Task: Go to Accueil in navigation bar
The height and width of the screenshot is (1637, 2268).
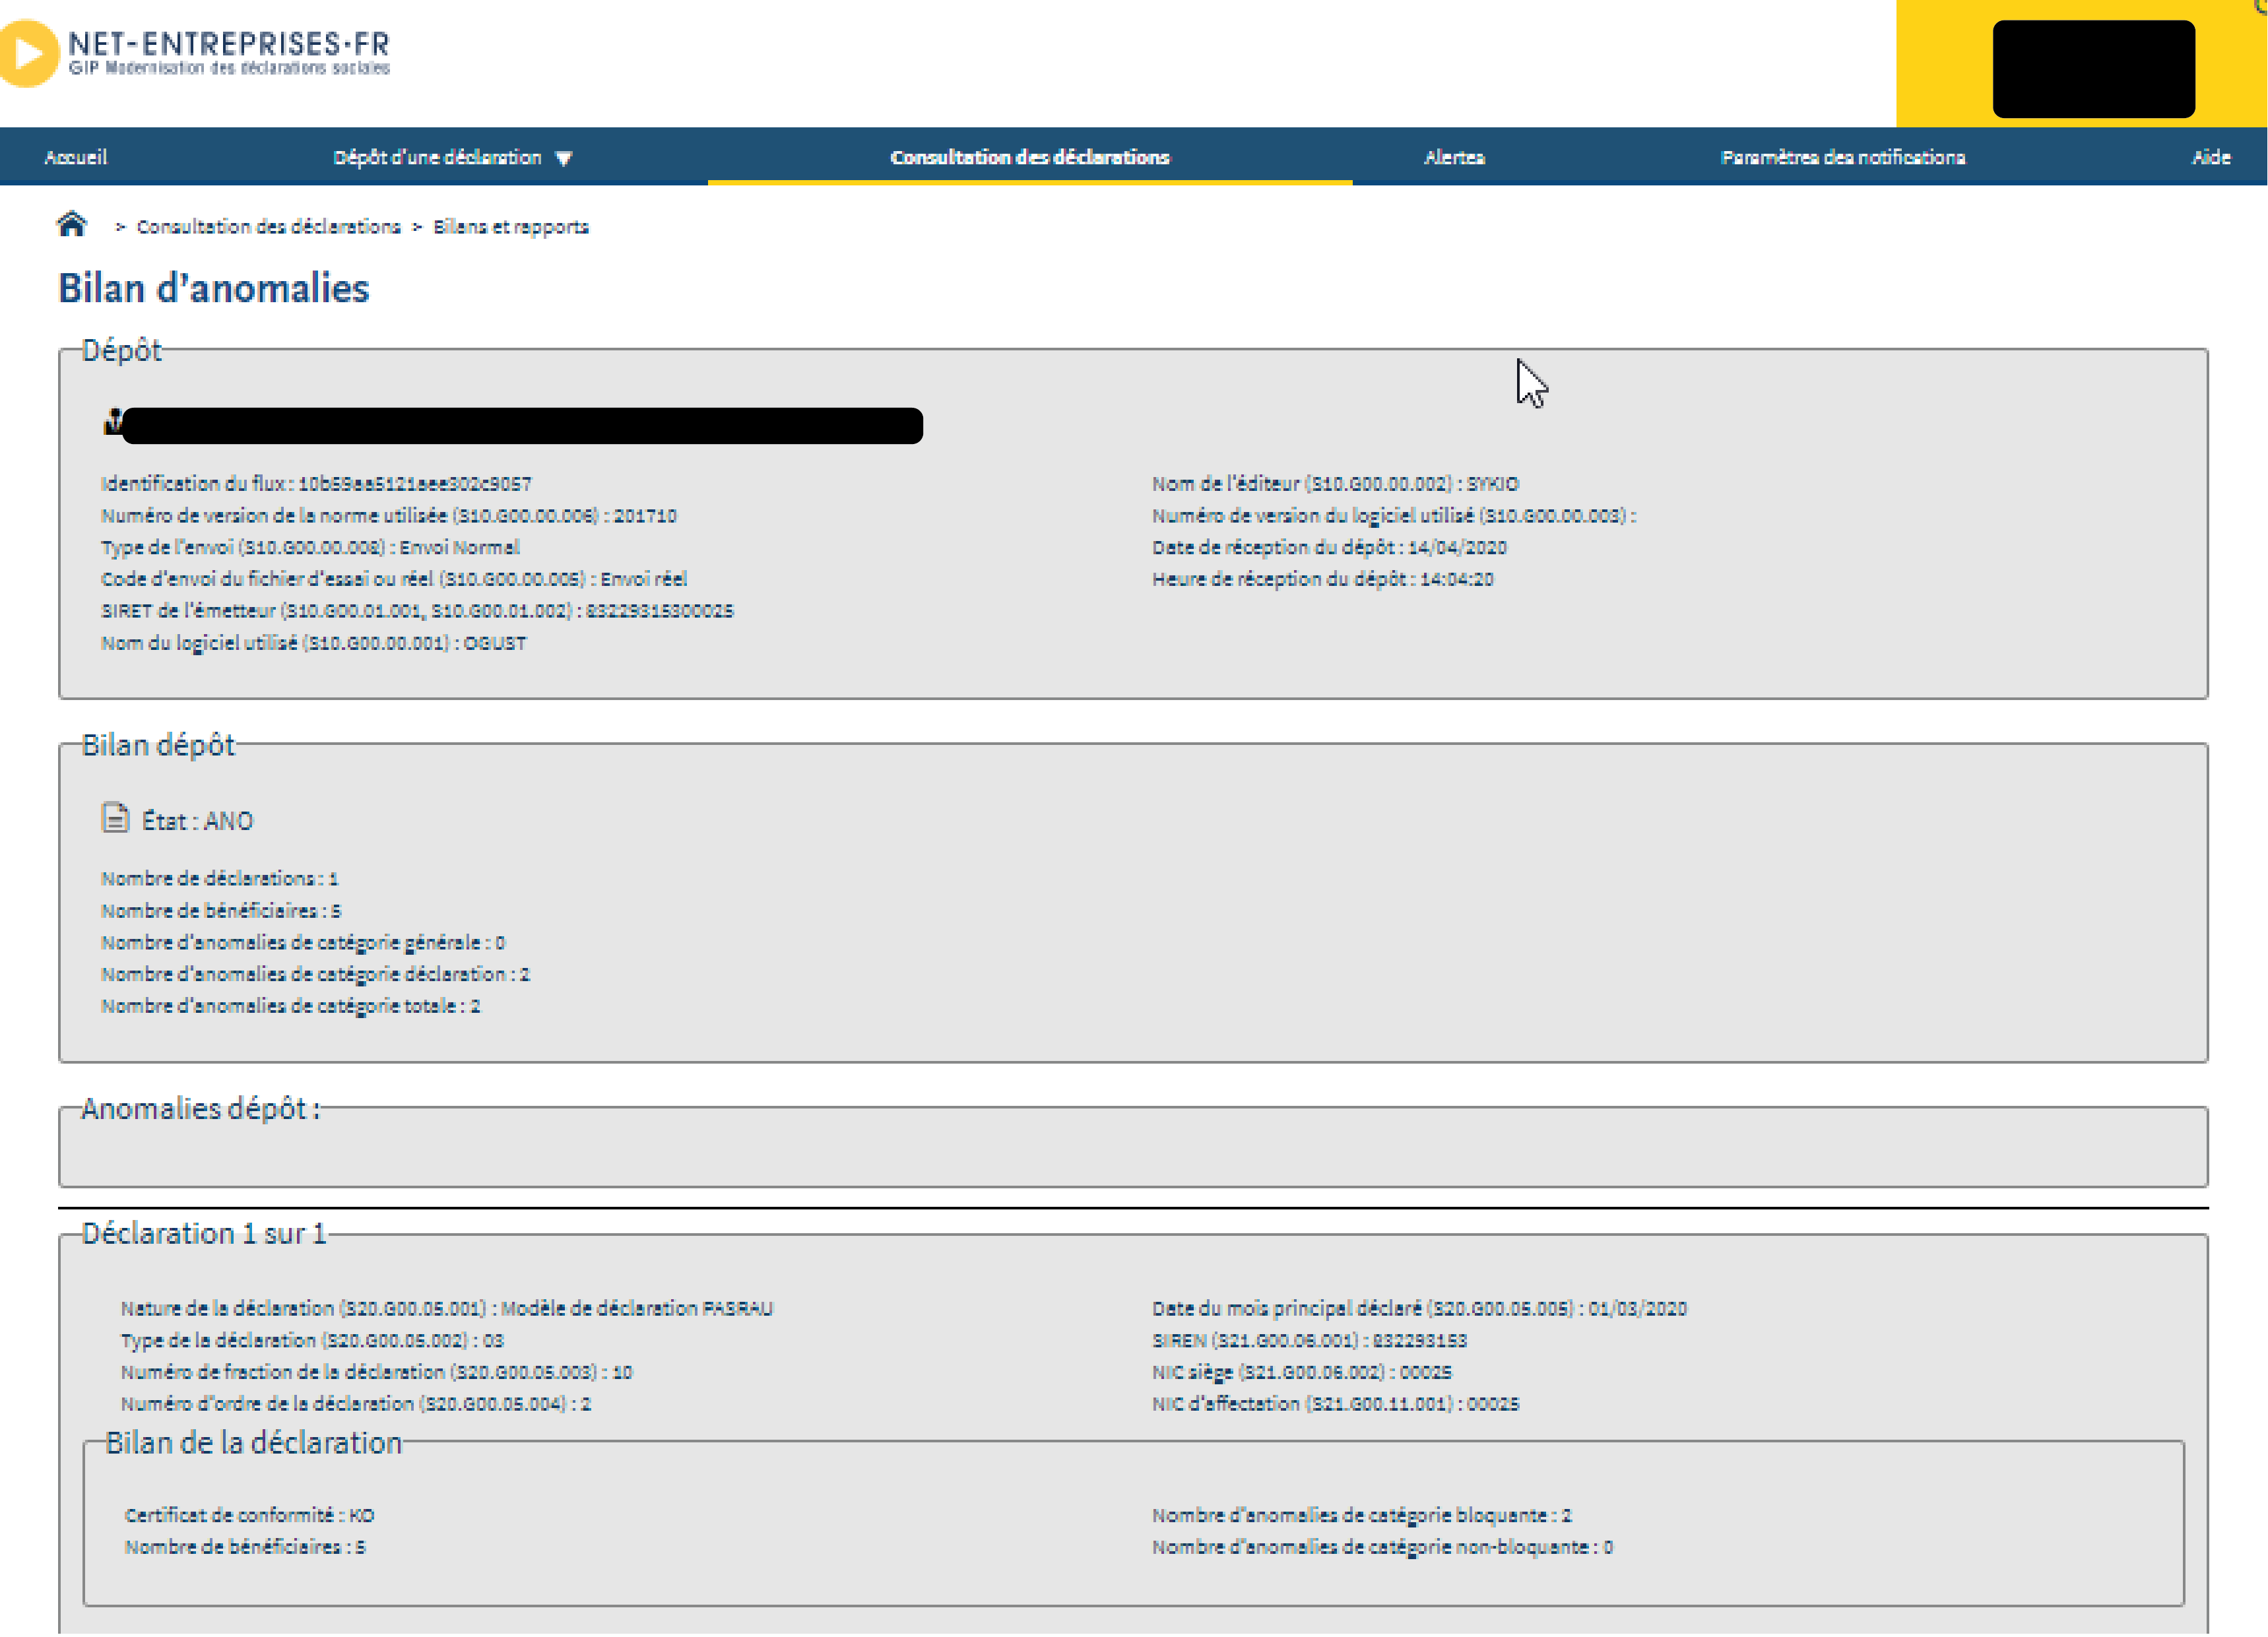Action: [76, 157]
